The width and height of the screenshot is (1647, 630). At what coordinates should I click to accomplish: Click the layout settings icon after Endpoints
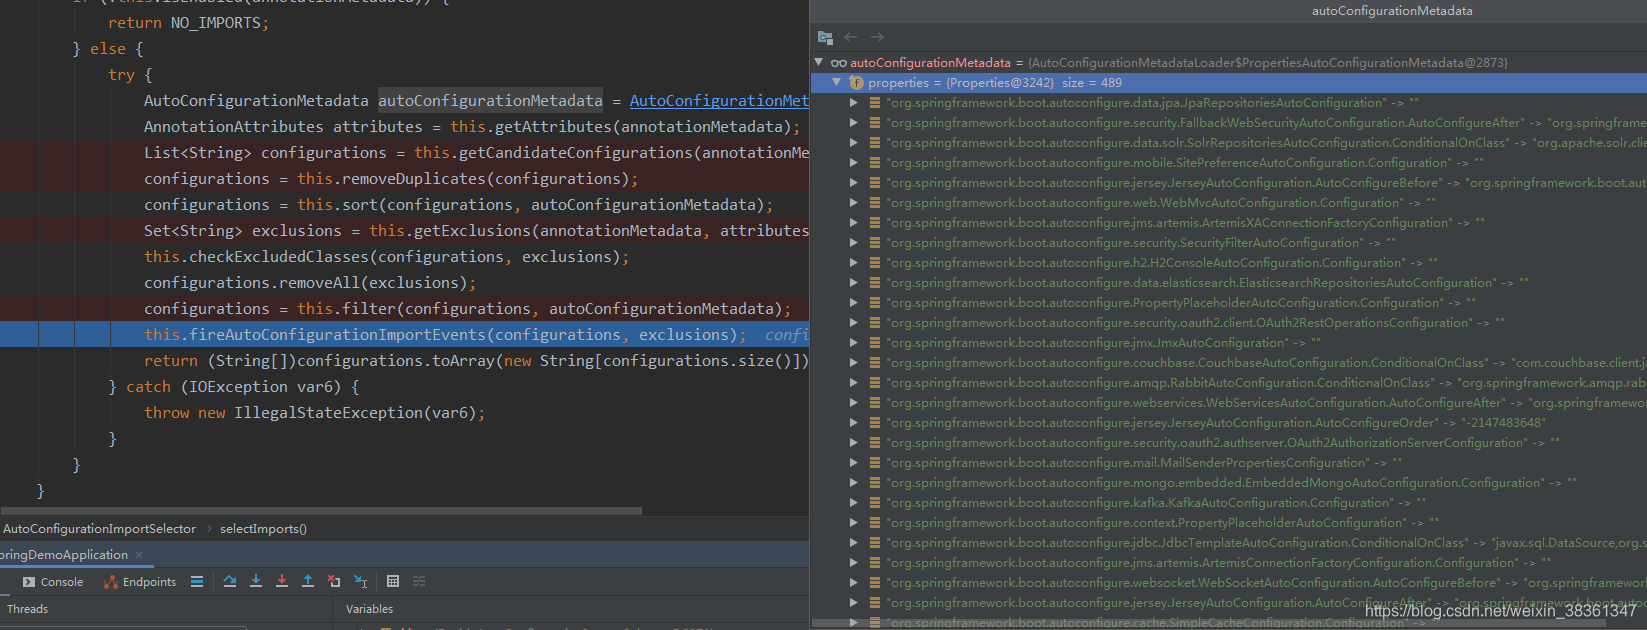197,581
